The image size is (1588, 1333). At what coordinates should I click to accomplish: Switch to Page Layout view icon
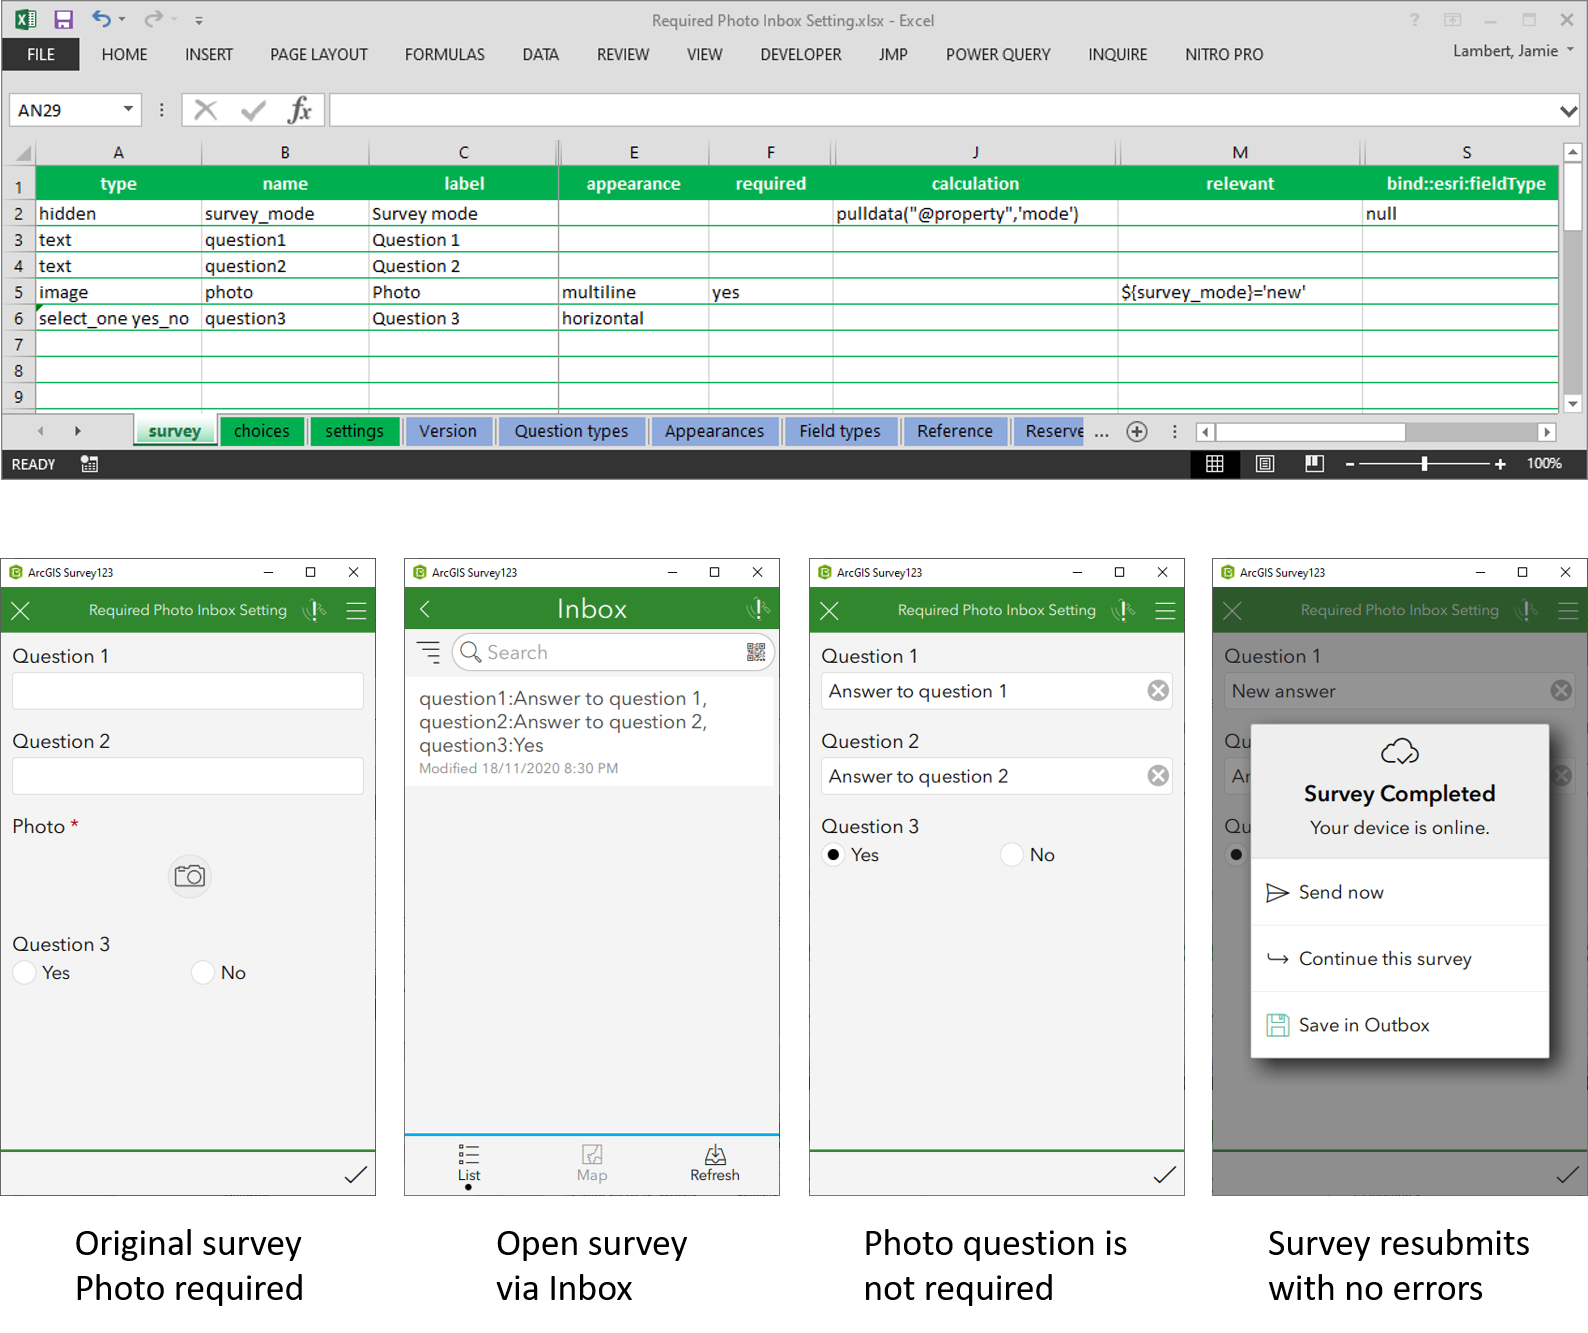coord(1265,464)
